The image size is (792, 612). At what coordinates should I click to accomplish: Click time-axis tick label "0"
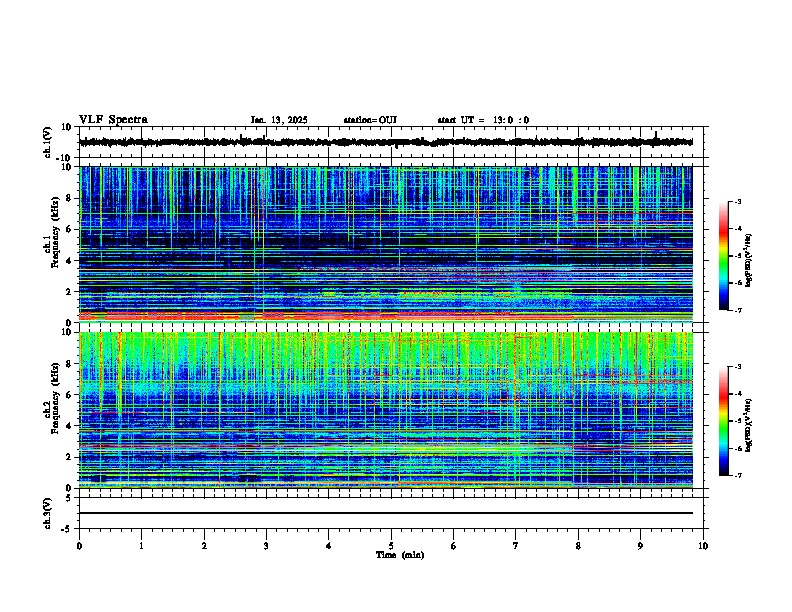click(x=79, y=546)
